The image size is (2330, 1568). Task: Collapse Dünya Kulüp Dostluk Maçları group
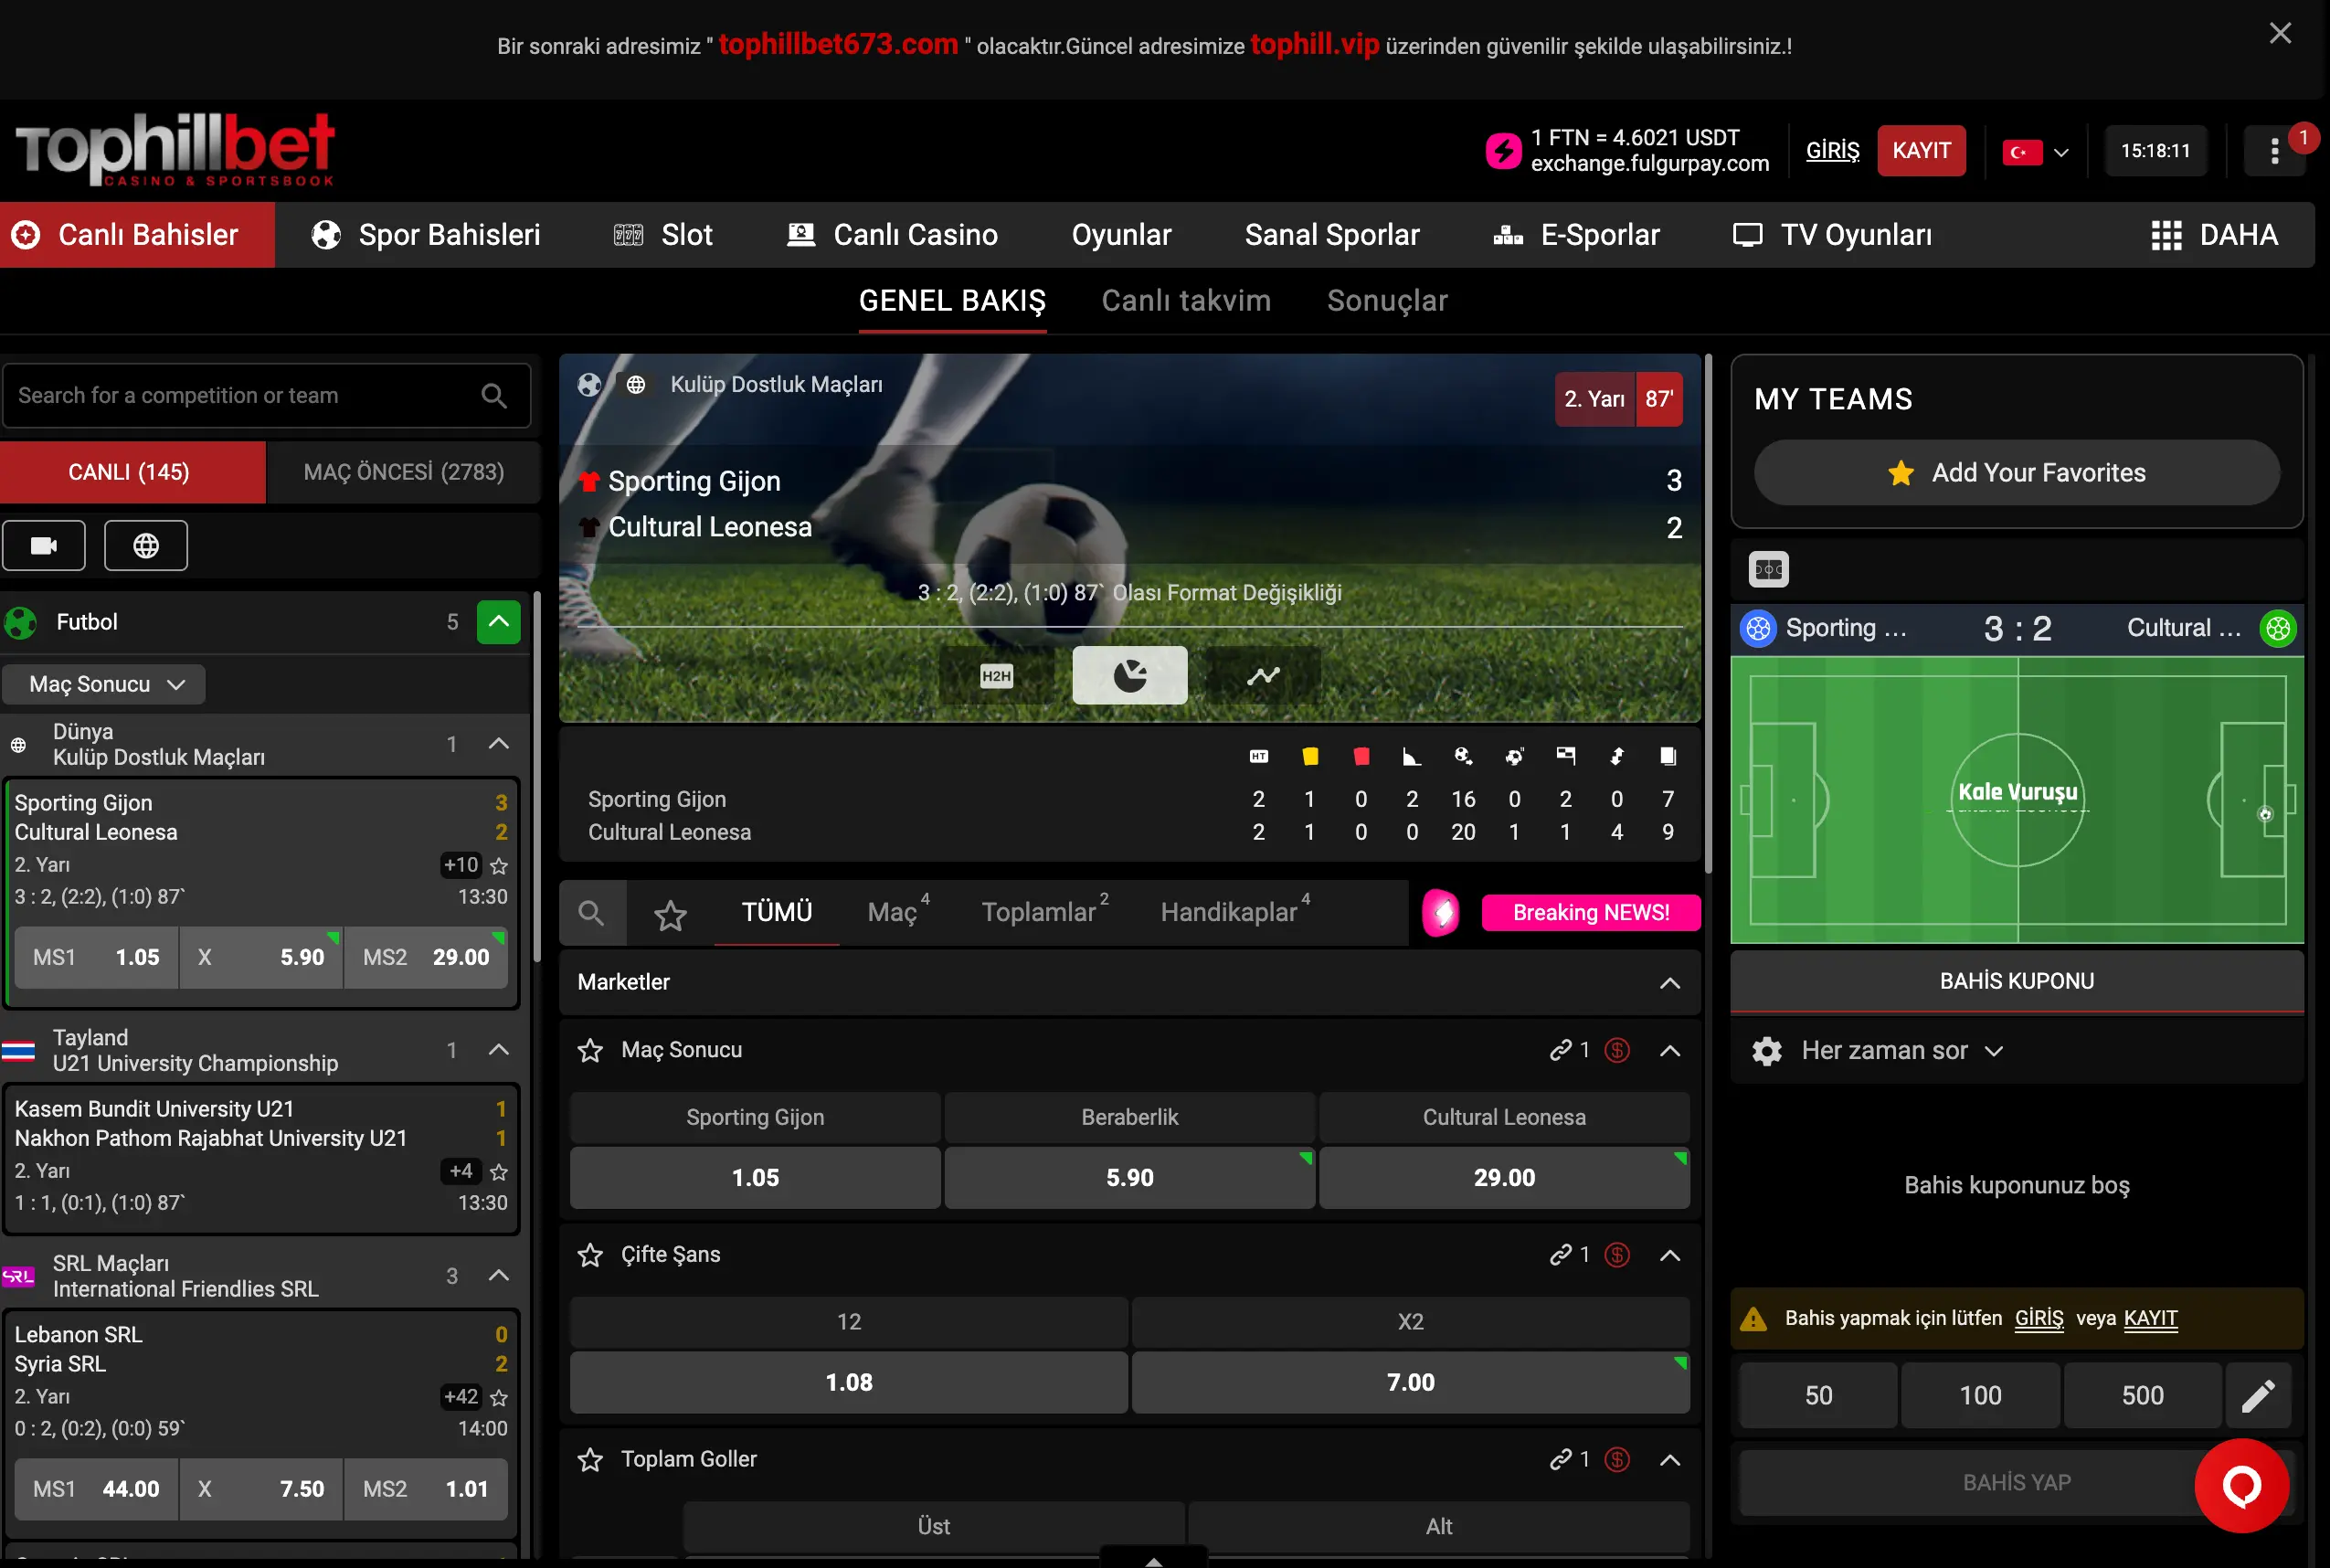pyautogui.click(x=499, y=744)
